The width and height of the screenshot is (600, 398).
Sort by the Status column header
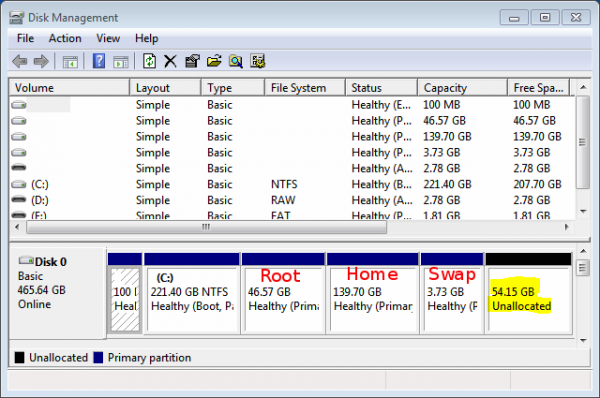(381, 88)
